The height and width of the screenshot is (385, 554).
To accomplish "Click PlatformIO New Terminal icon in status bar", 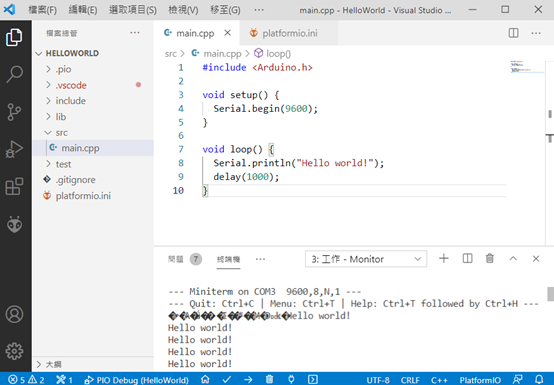I will [x=313, y=380].
